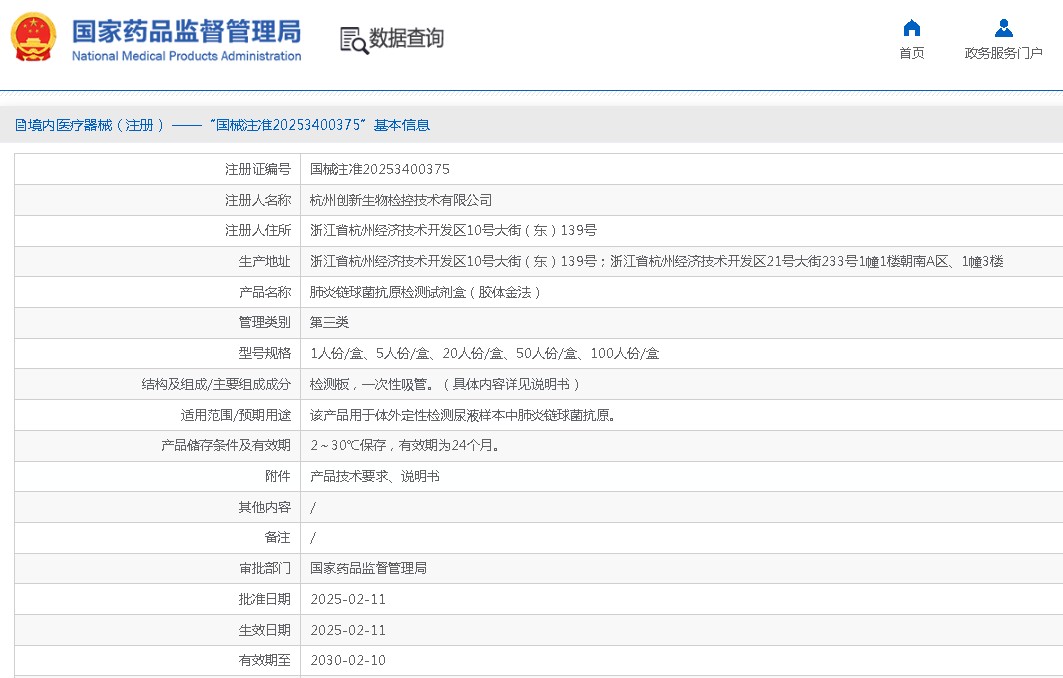Select the 产品技术要求、说明书 value
The height and width of the screenshot is (678, 1063).
coord(374,477)
